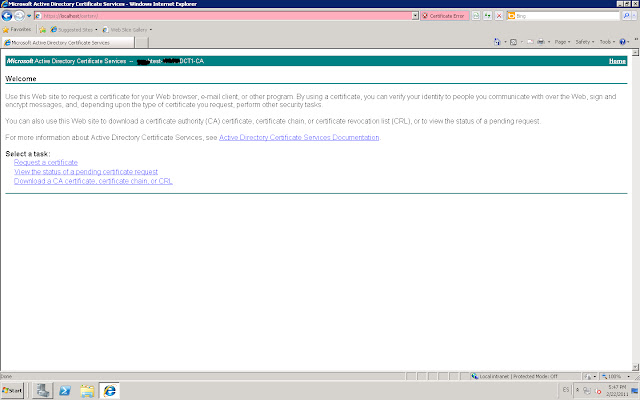The image size is (640, 400).
Task: Focus the Bing search input field
Action: (567, 16)
